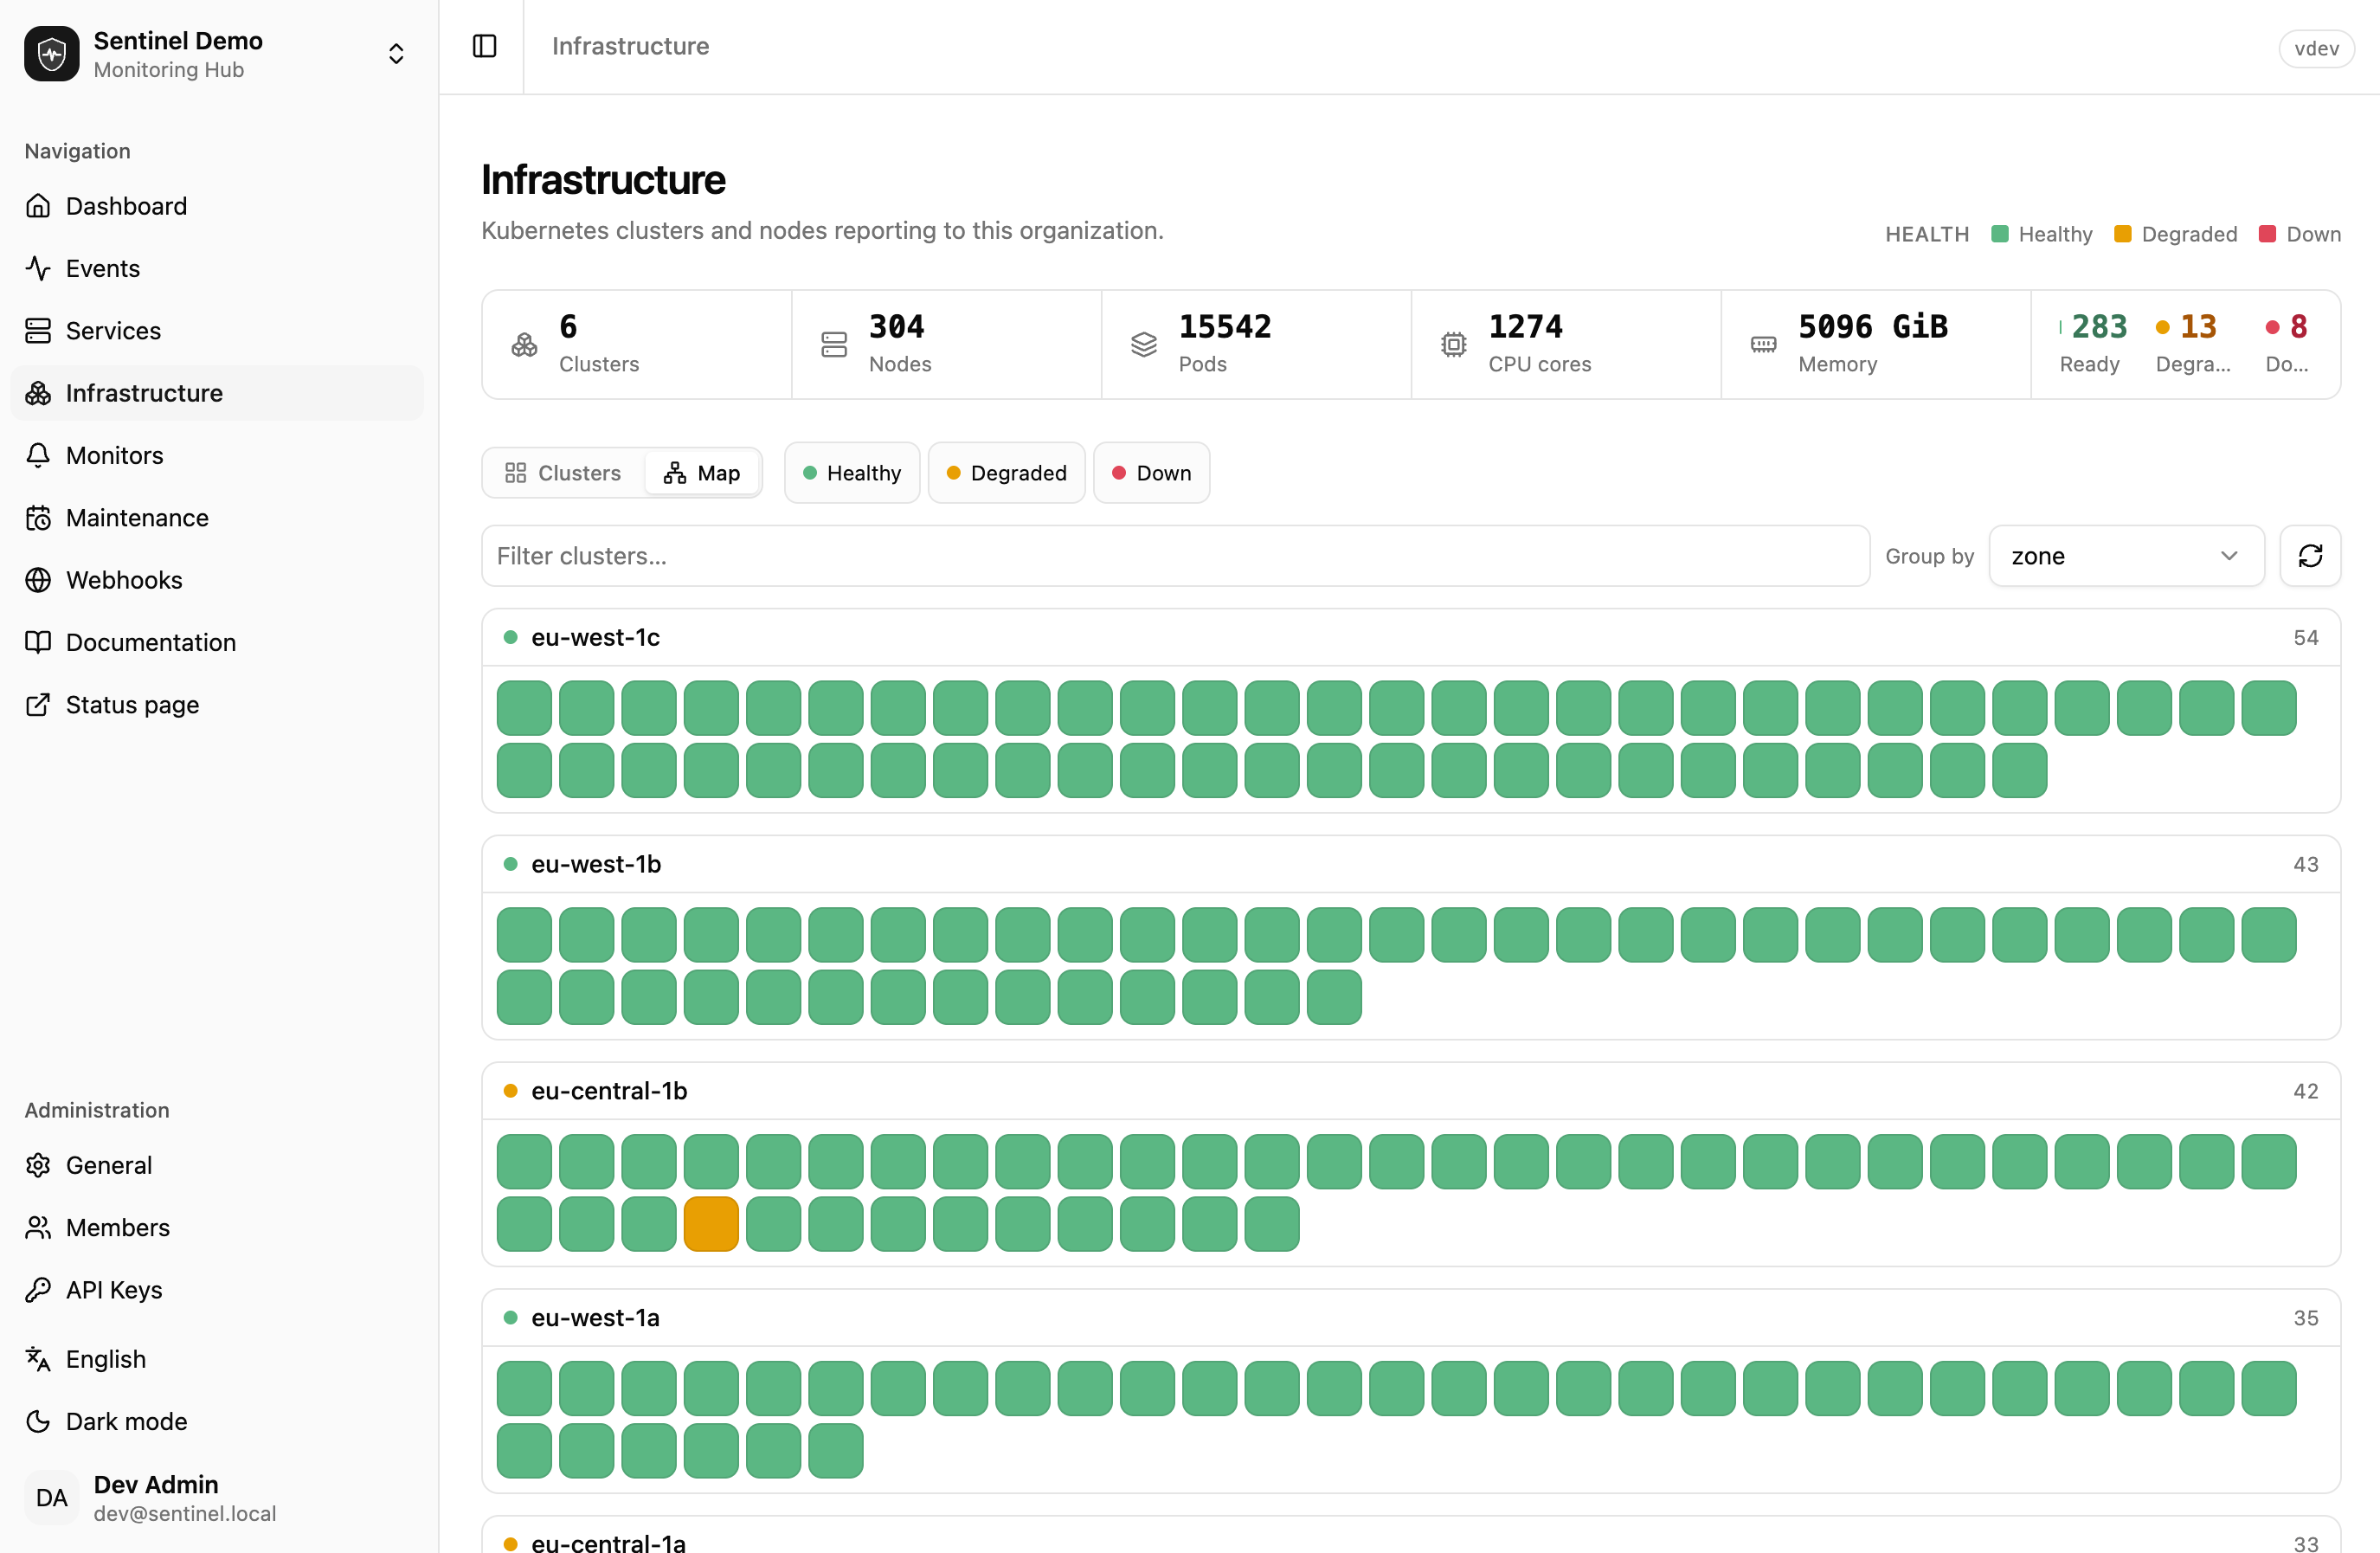Open the Members page

point(217,1227)
